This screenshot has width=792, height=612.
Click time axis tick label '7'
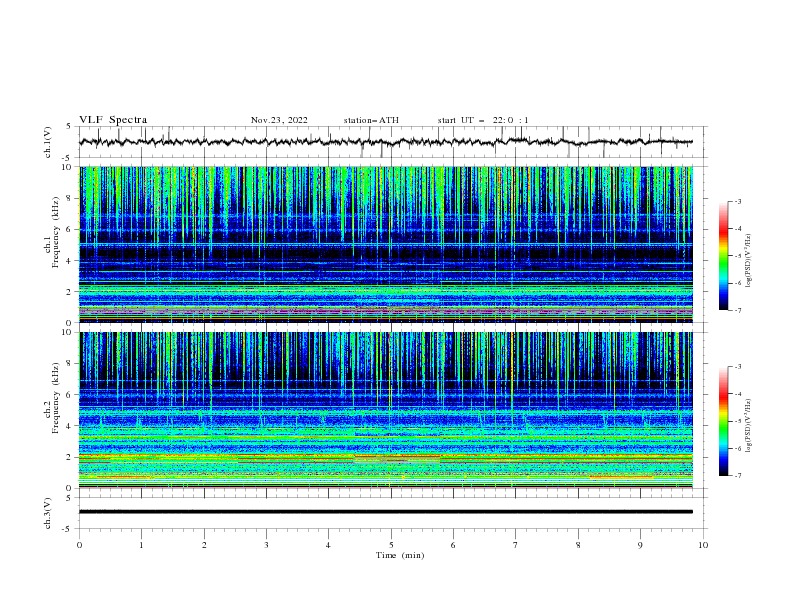pyautogui.click(x=516, y=545)
